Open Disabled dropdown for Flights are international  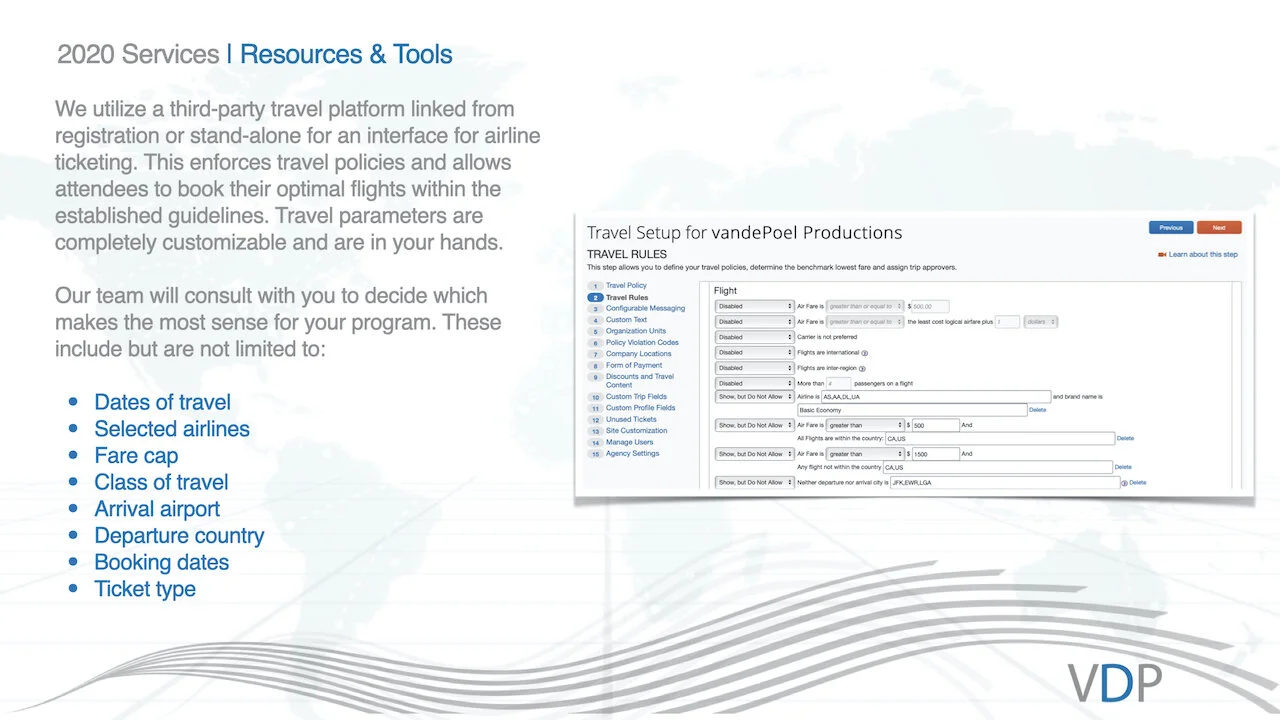[755, 352]
